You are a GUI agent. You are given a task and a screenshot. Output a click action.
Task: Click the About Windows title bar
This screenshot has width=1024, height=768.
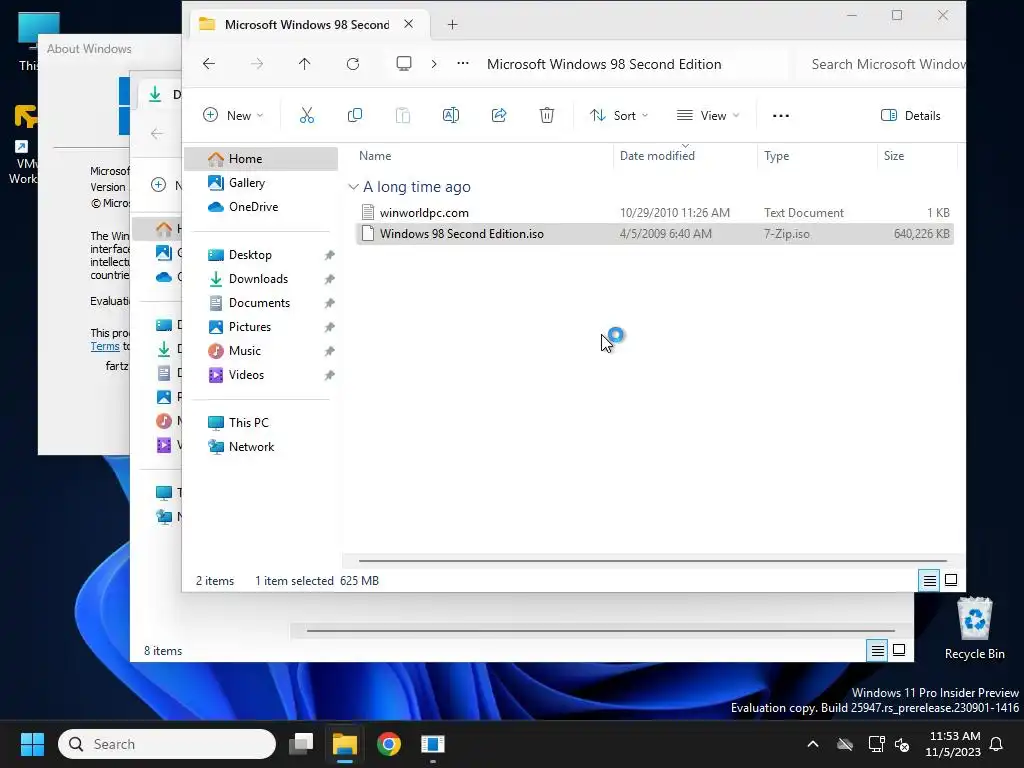[108, 48]
